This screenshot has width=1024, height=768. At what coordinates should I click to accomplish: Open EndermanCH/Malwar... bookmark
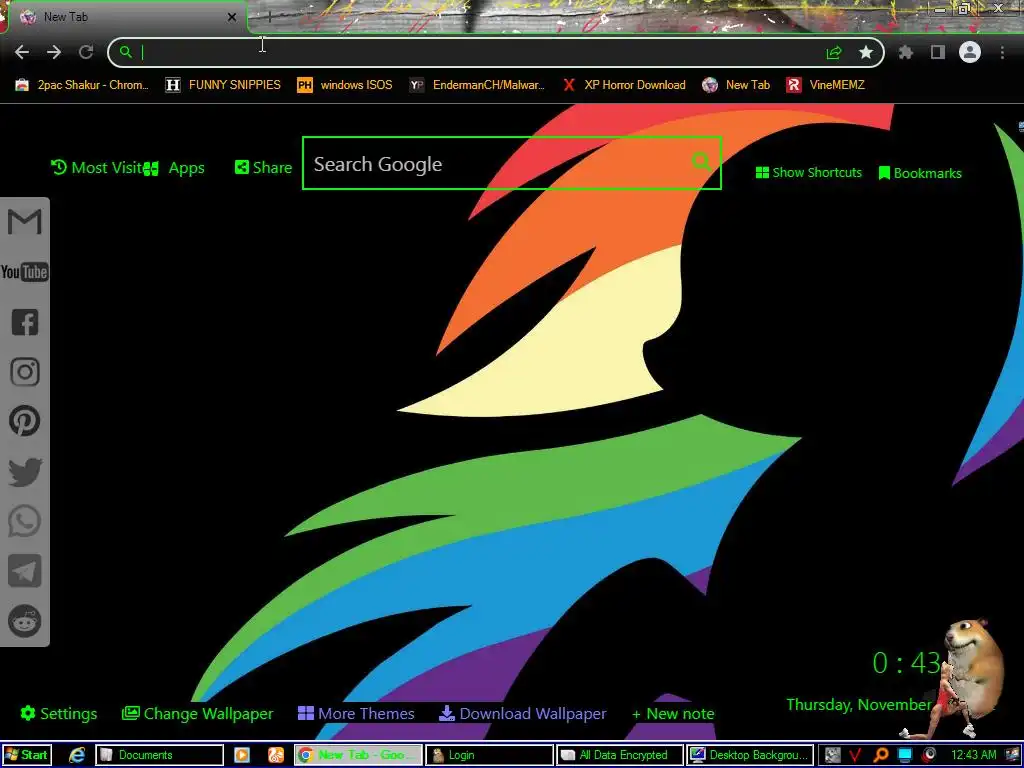point(477,85)
